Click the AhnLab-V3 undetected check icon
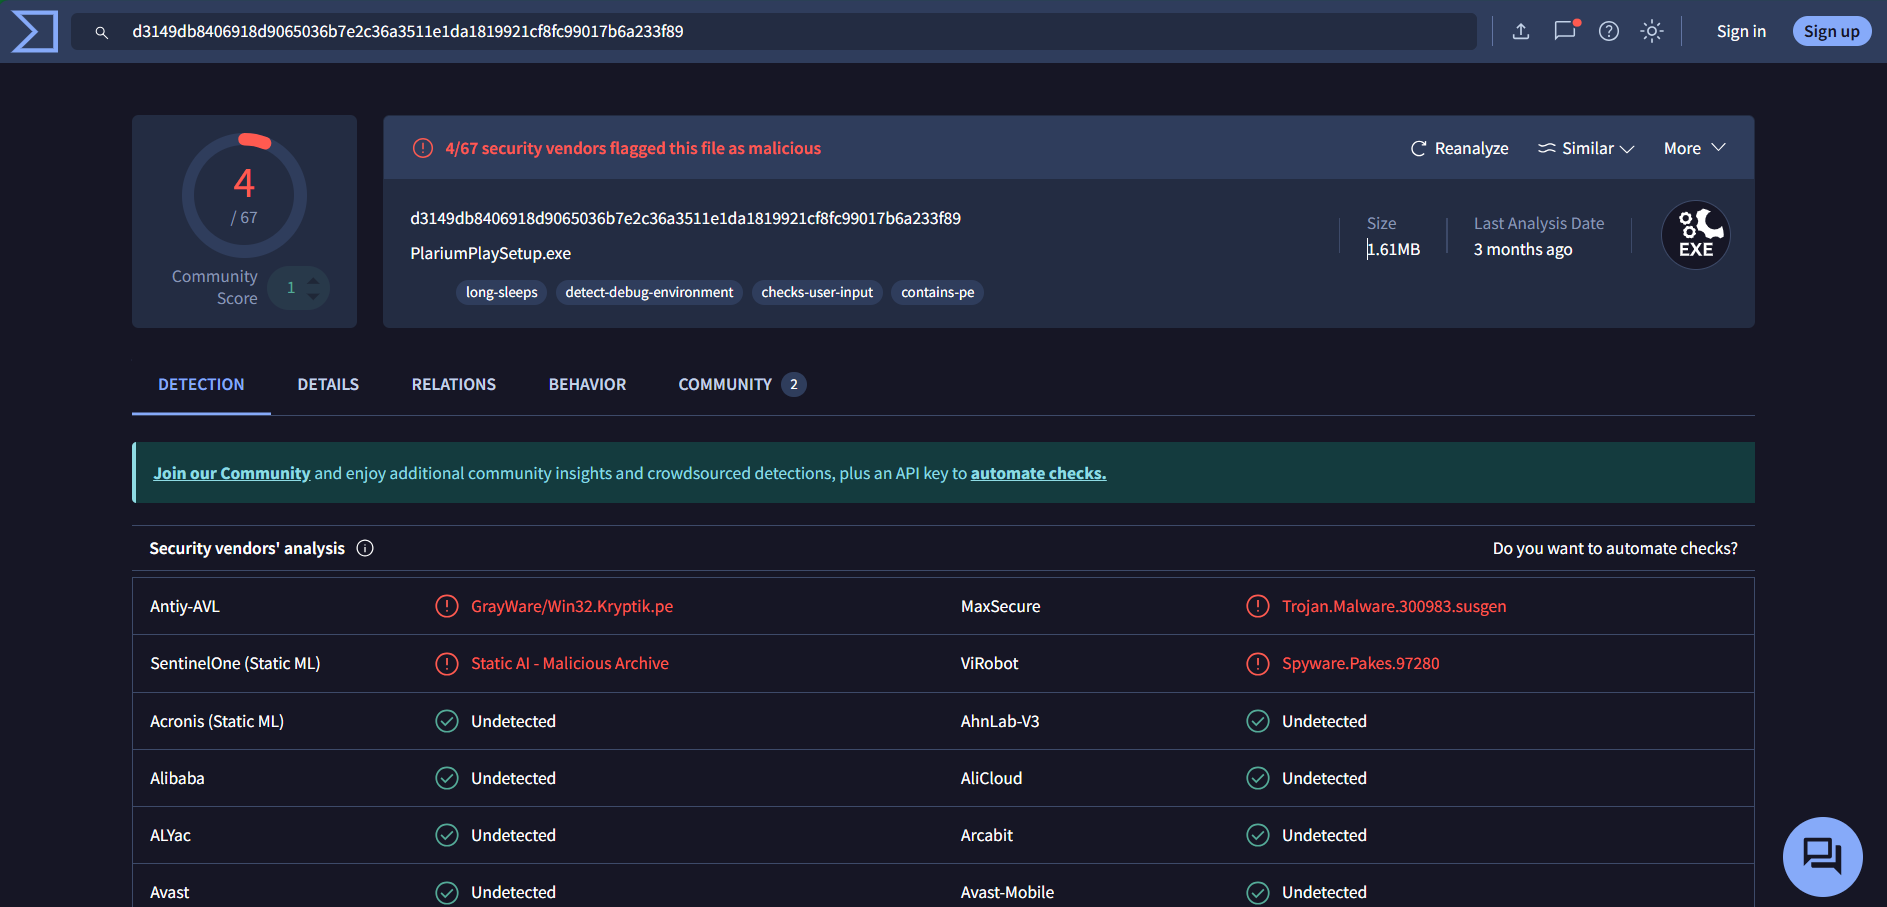This screenshot has width=1887, height=907. 1258,721
